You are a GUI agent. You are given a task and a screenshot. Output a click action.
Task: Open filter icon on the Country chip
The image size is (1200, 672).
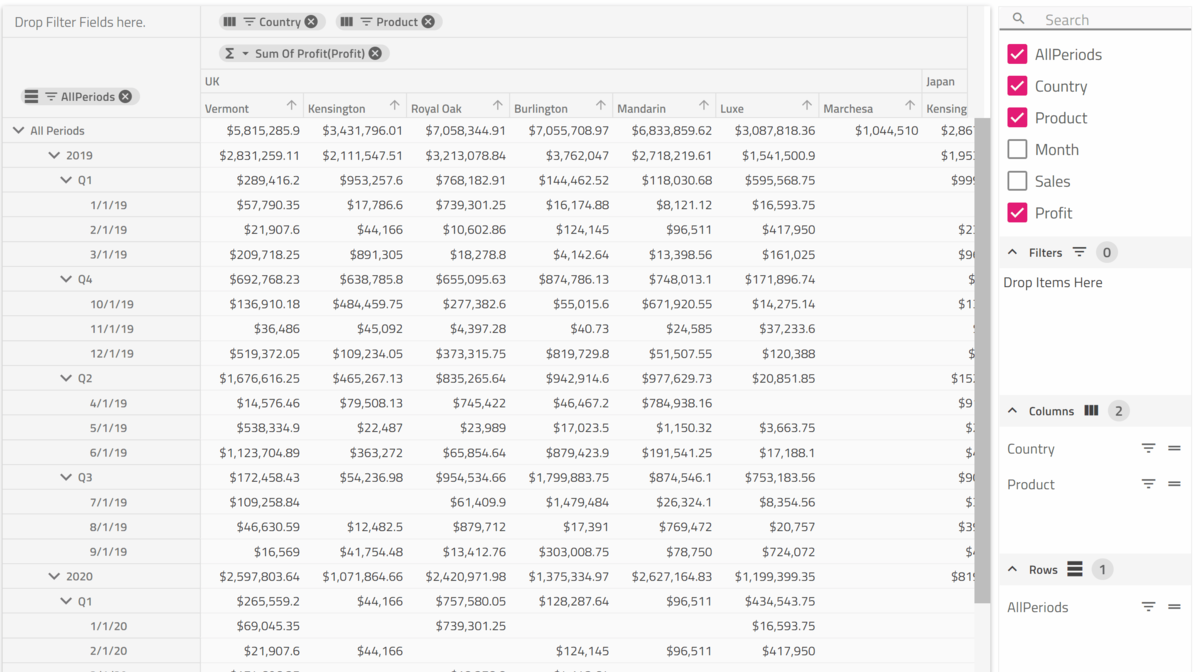click(250, 22)
